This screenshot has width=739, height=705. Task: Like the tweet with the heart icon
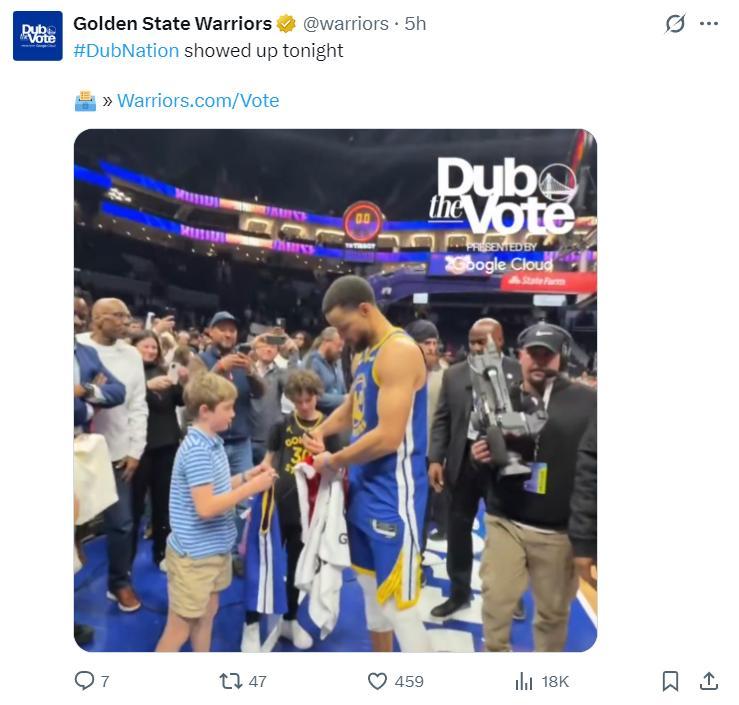click(x=377, y=681)
